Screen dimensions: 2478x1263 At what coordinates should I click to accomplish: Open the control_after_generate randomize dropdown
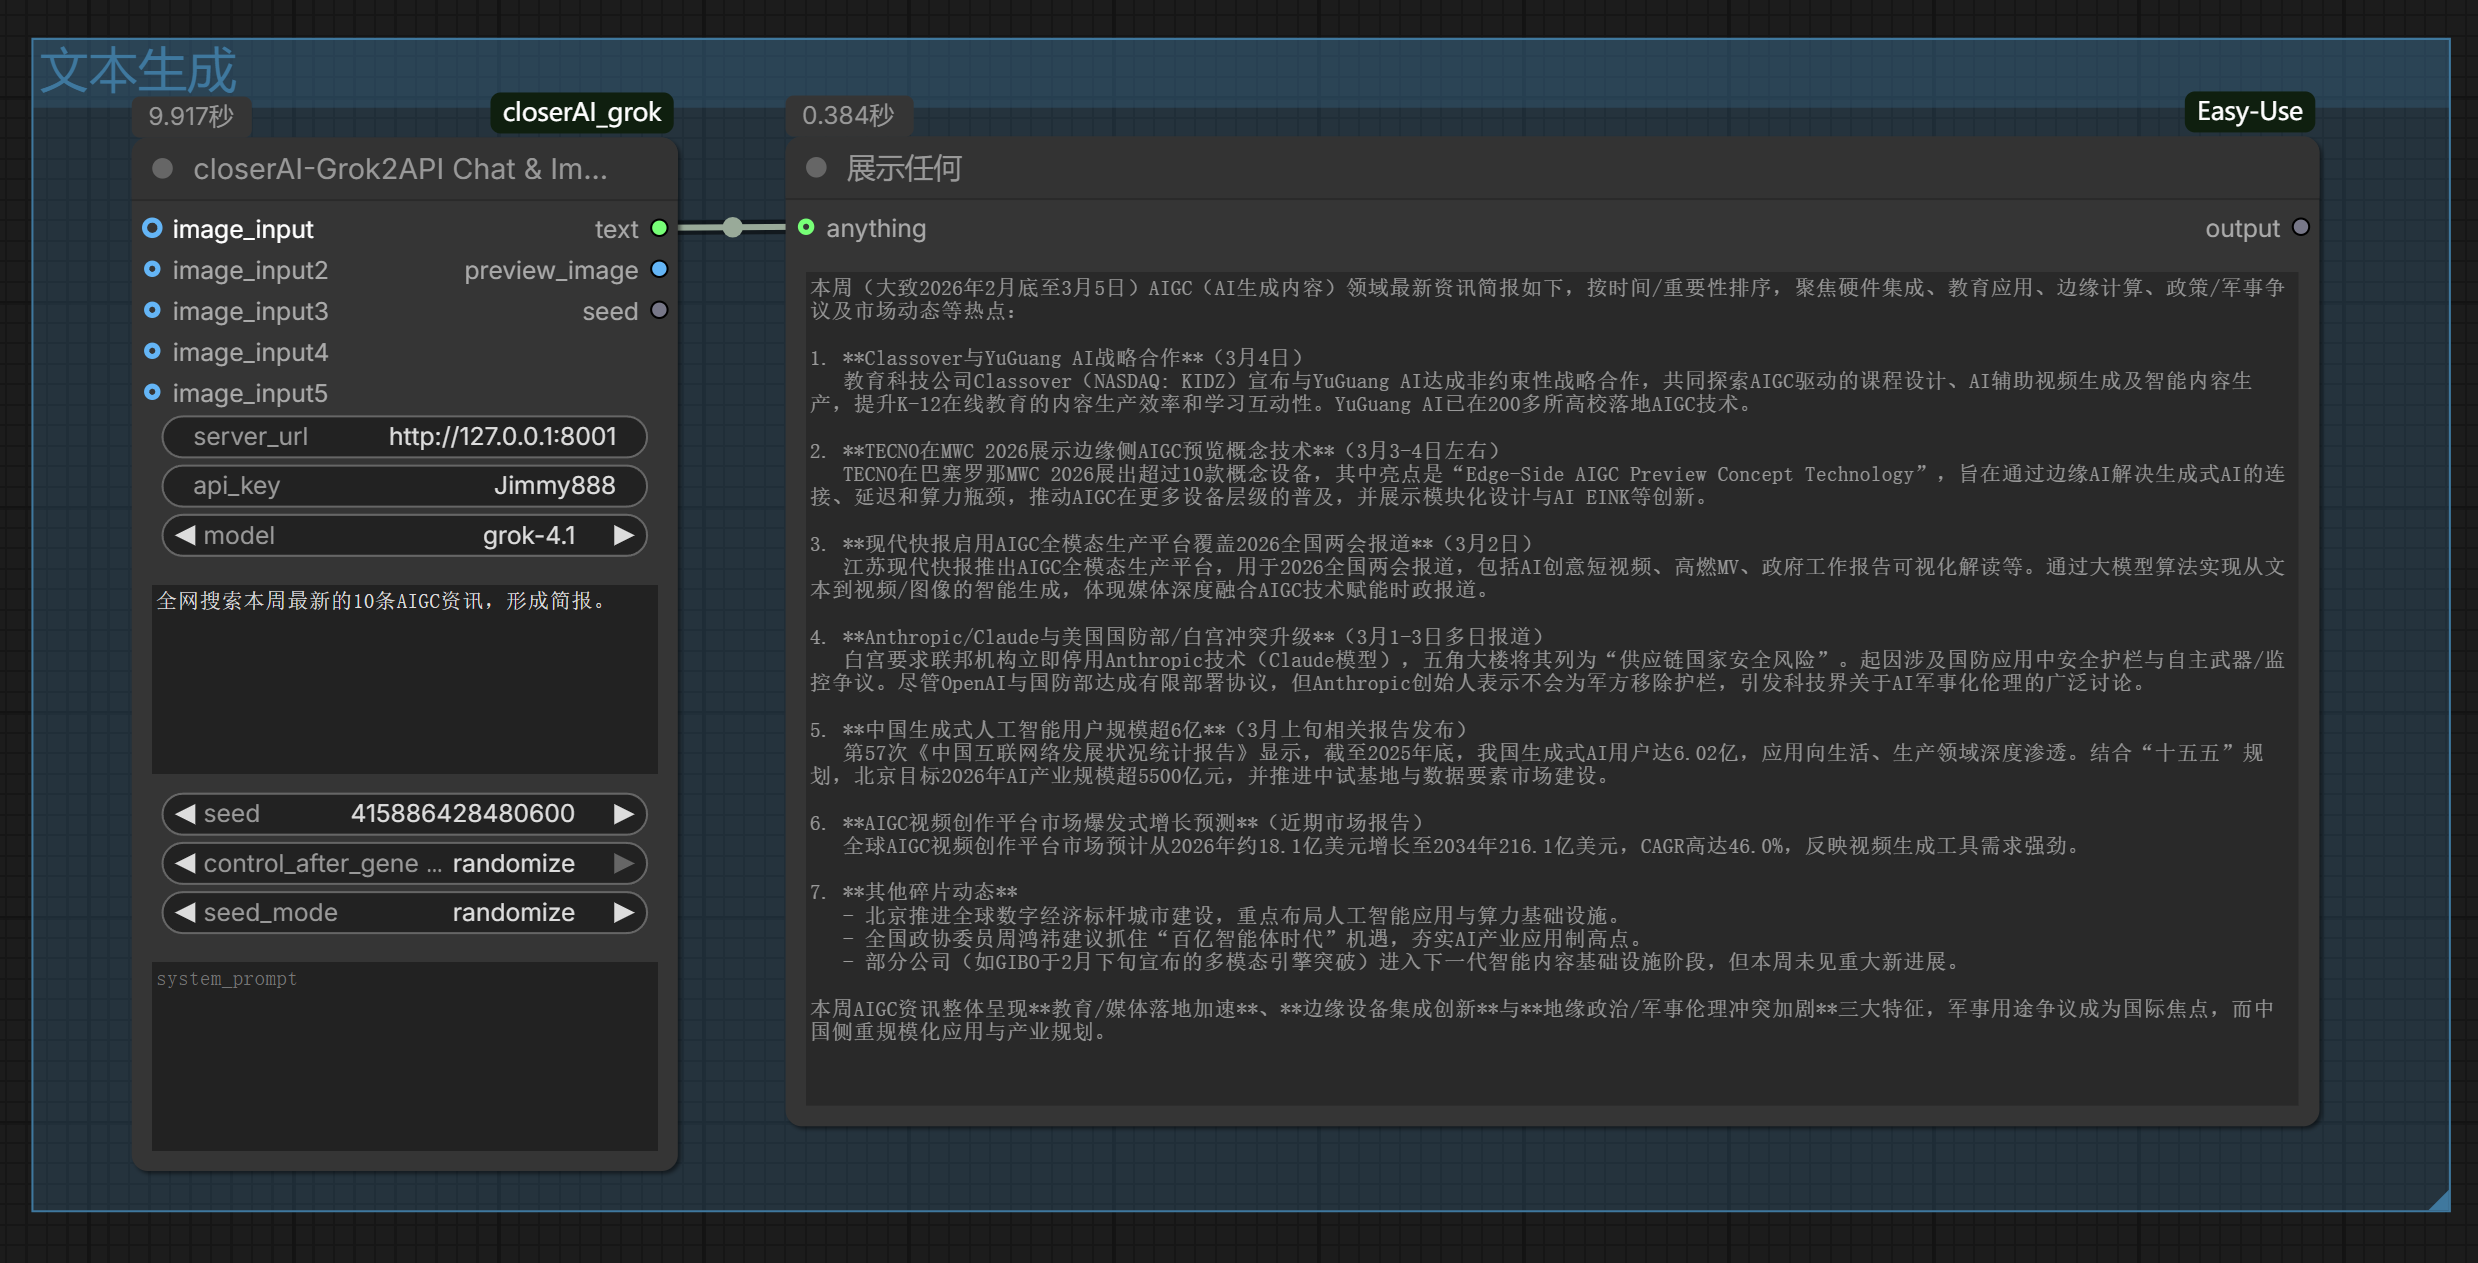pyautogui.click(x=512, y=863)
